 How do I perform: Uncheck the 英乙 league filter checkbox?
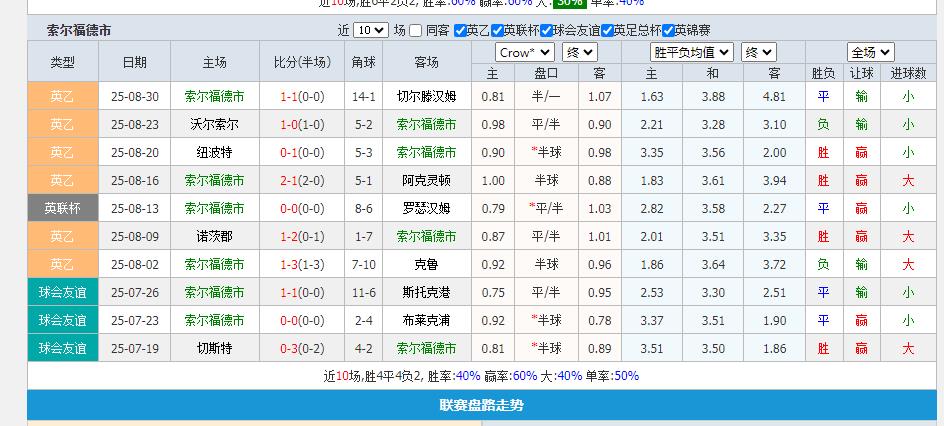pos(460,31)
